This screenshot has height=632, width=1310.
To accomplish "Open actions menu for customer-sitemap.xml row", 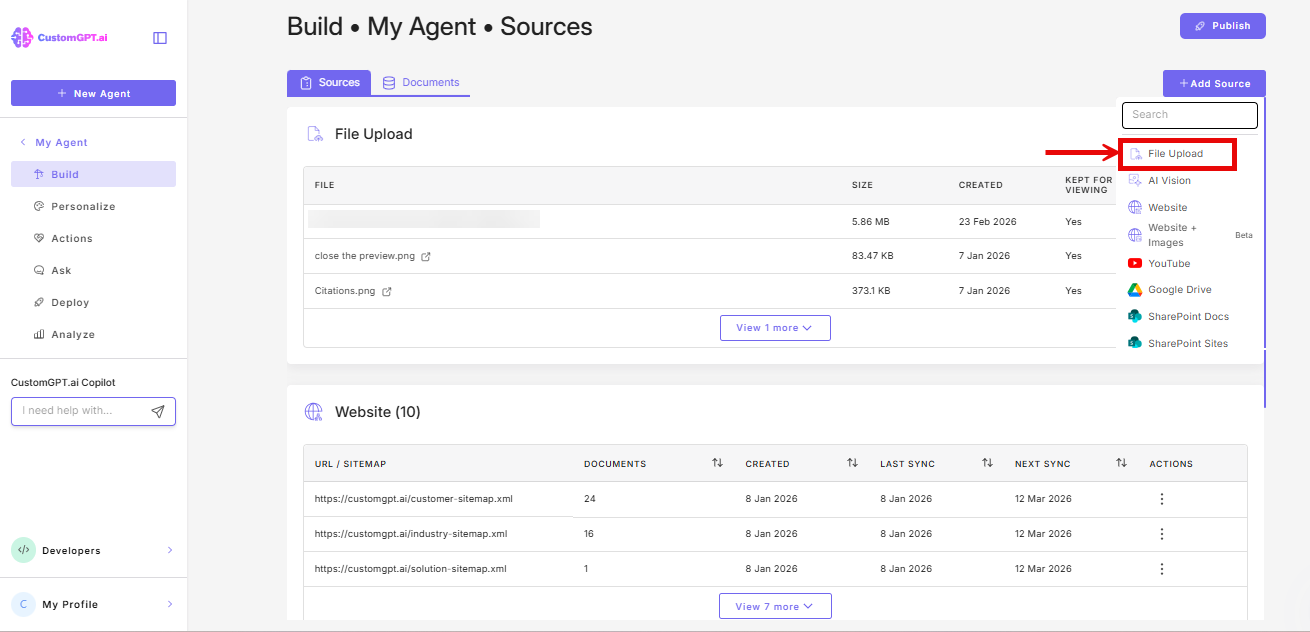I will tap(1162, 499).
